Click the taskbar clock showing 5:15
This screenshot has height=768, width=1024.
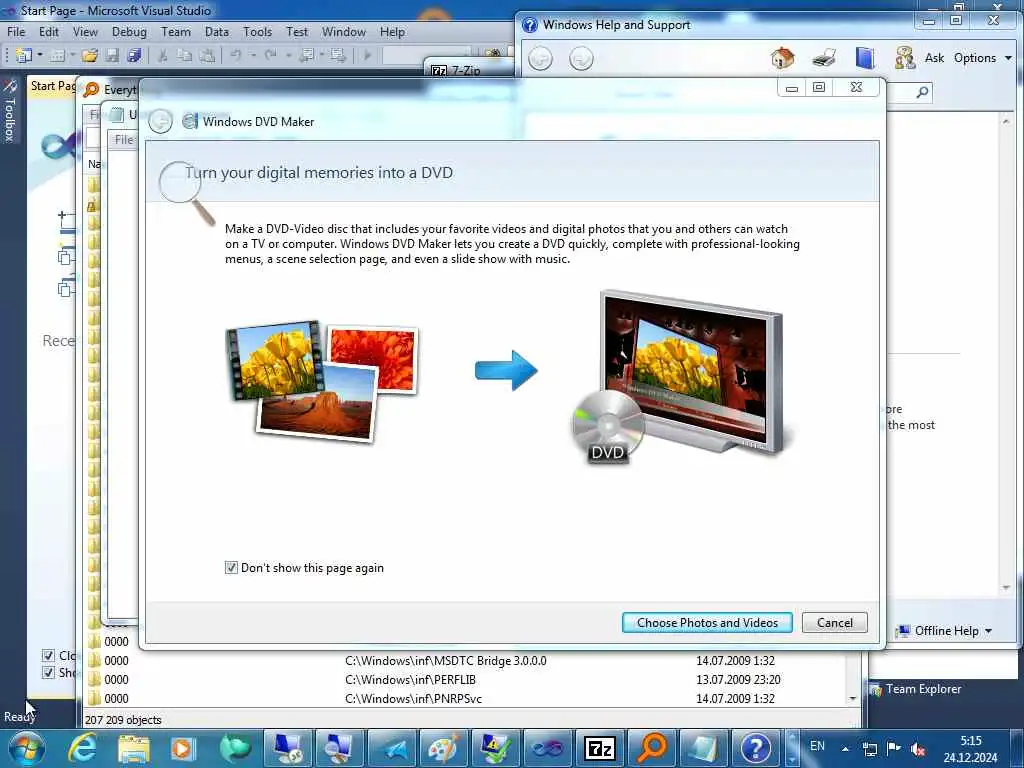point(970,749)
